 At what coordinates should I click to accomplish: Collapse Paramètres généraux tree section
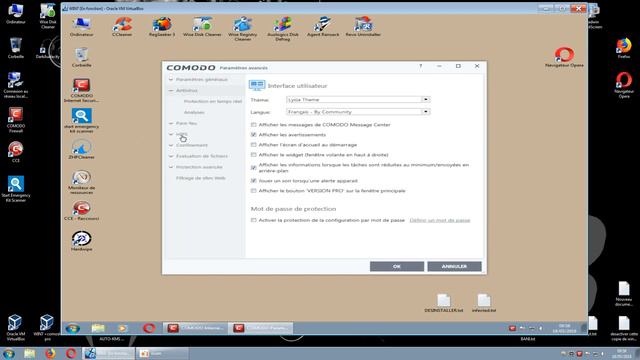click(171, 80)
